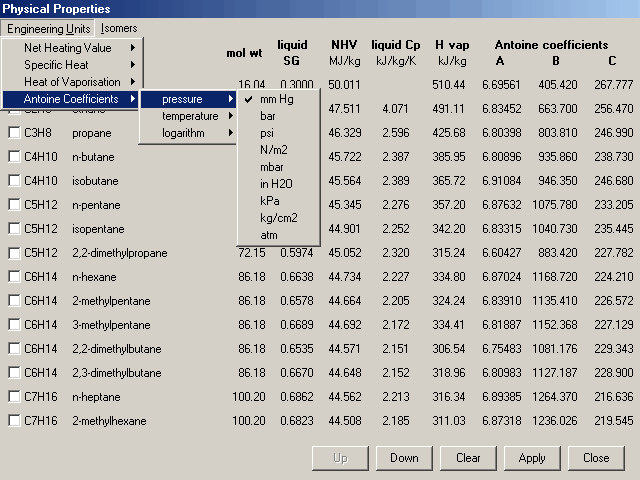Enable the n-hexane checkbox

pyautogui.click(x=14, y=276)
